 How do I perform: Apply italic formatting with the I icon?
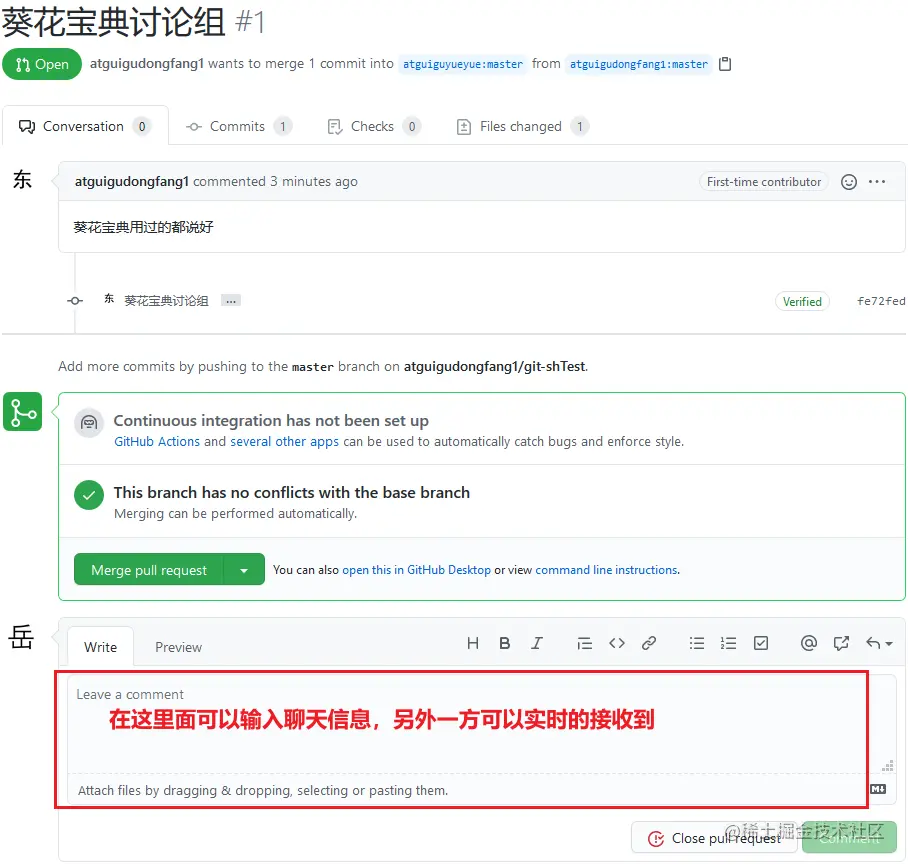point(537,643)
